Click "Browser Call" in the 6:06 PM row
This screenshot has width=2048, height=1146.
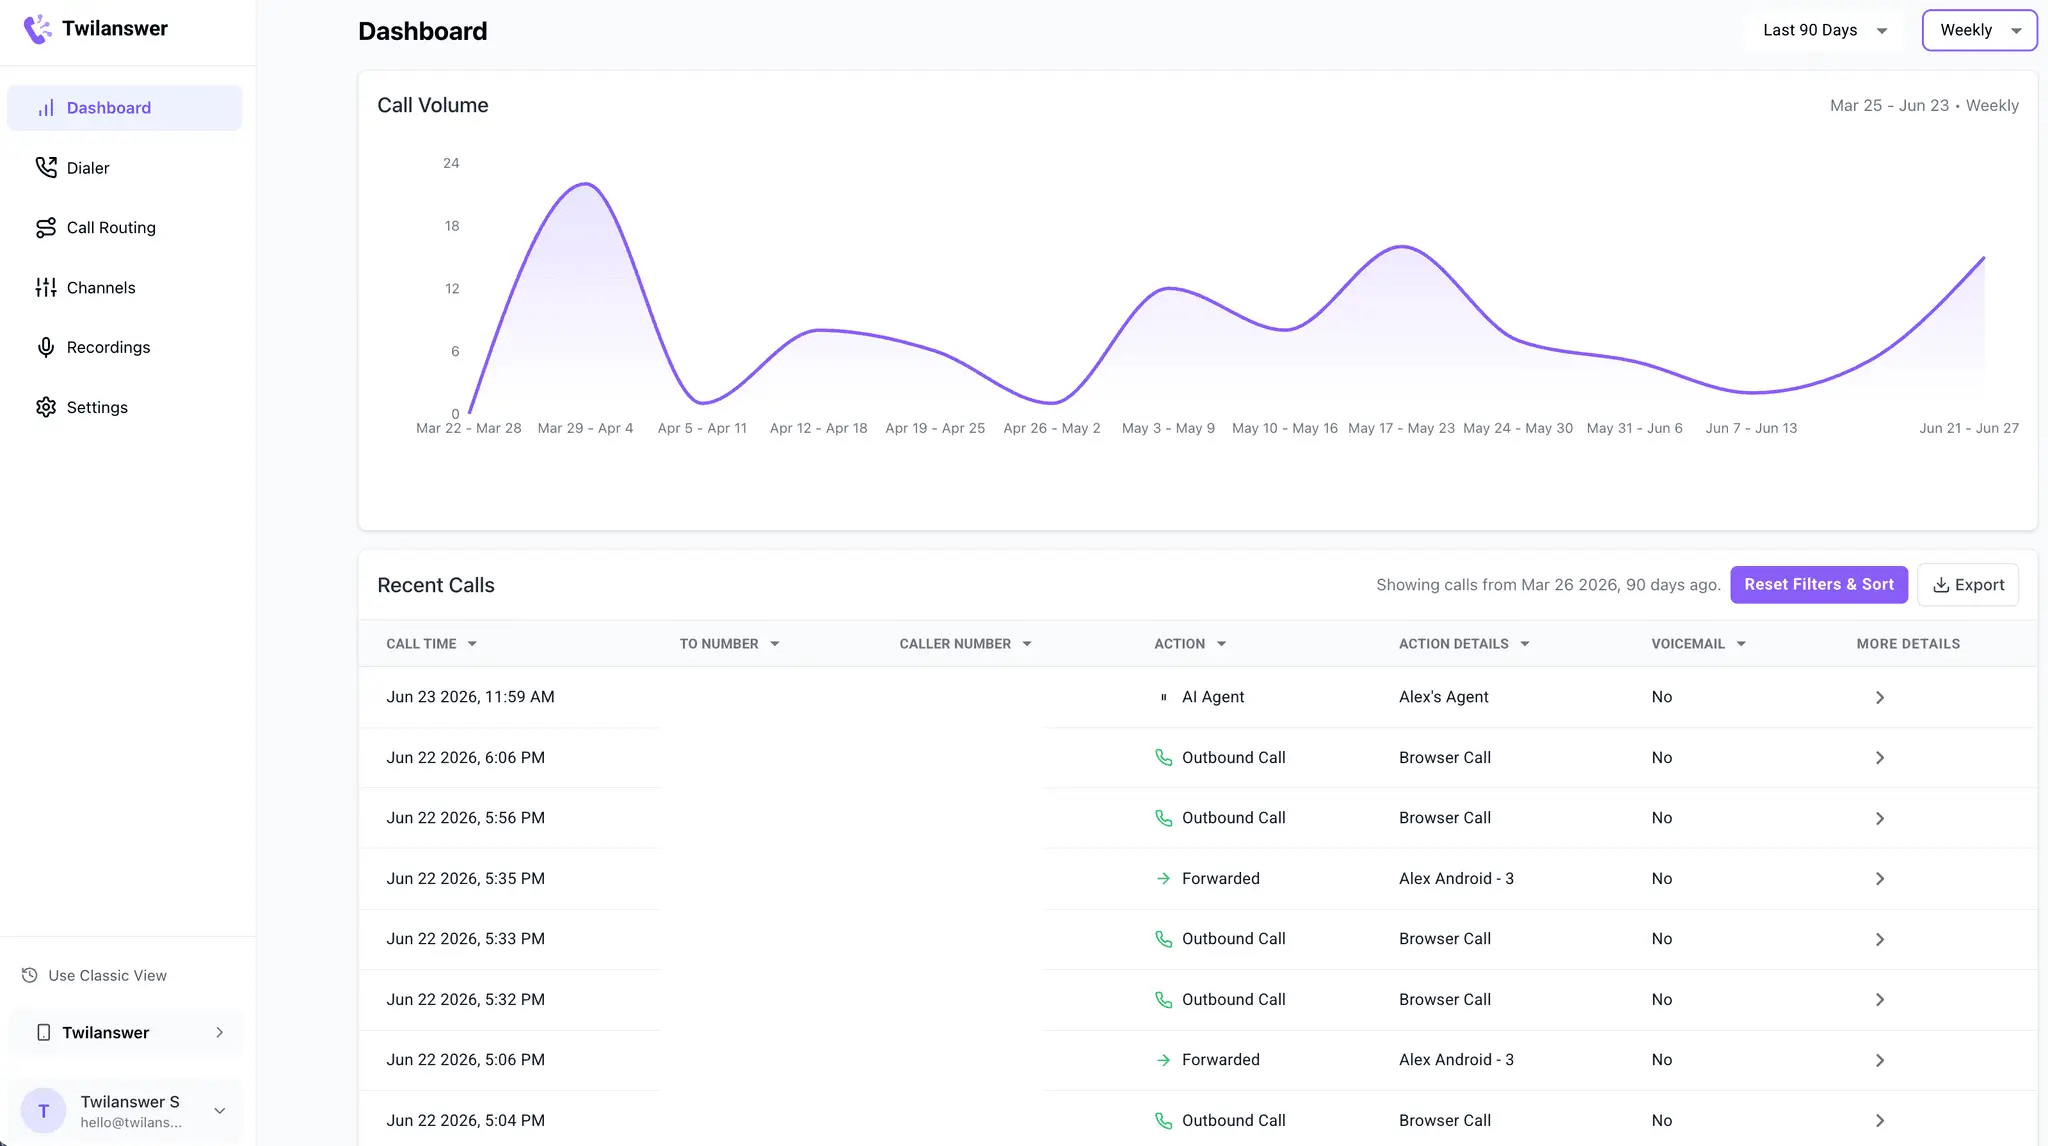(x=1445, y=758)
